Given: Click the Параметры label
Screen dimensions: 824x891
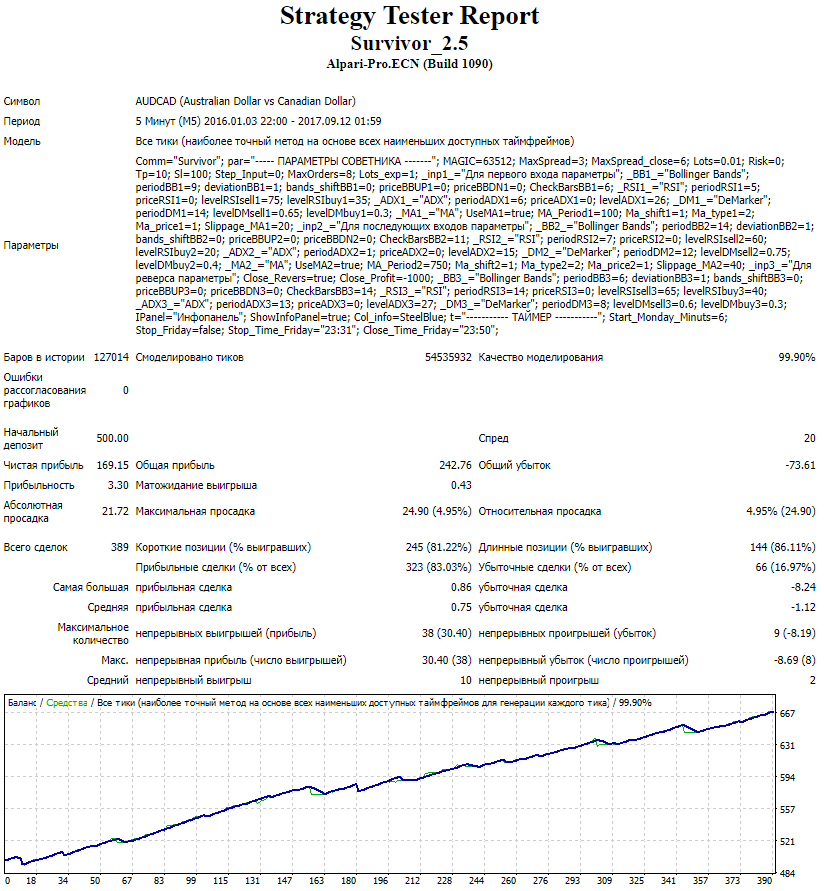Looking at the screenshot, I should (31, 245).
